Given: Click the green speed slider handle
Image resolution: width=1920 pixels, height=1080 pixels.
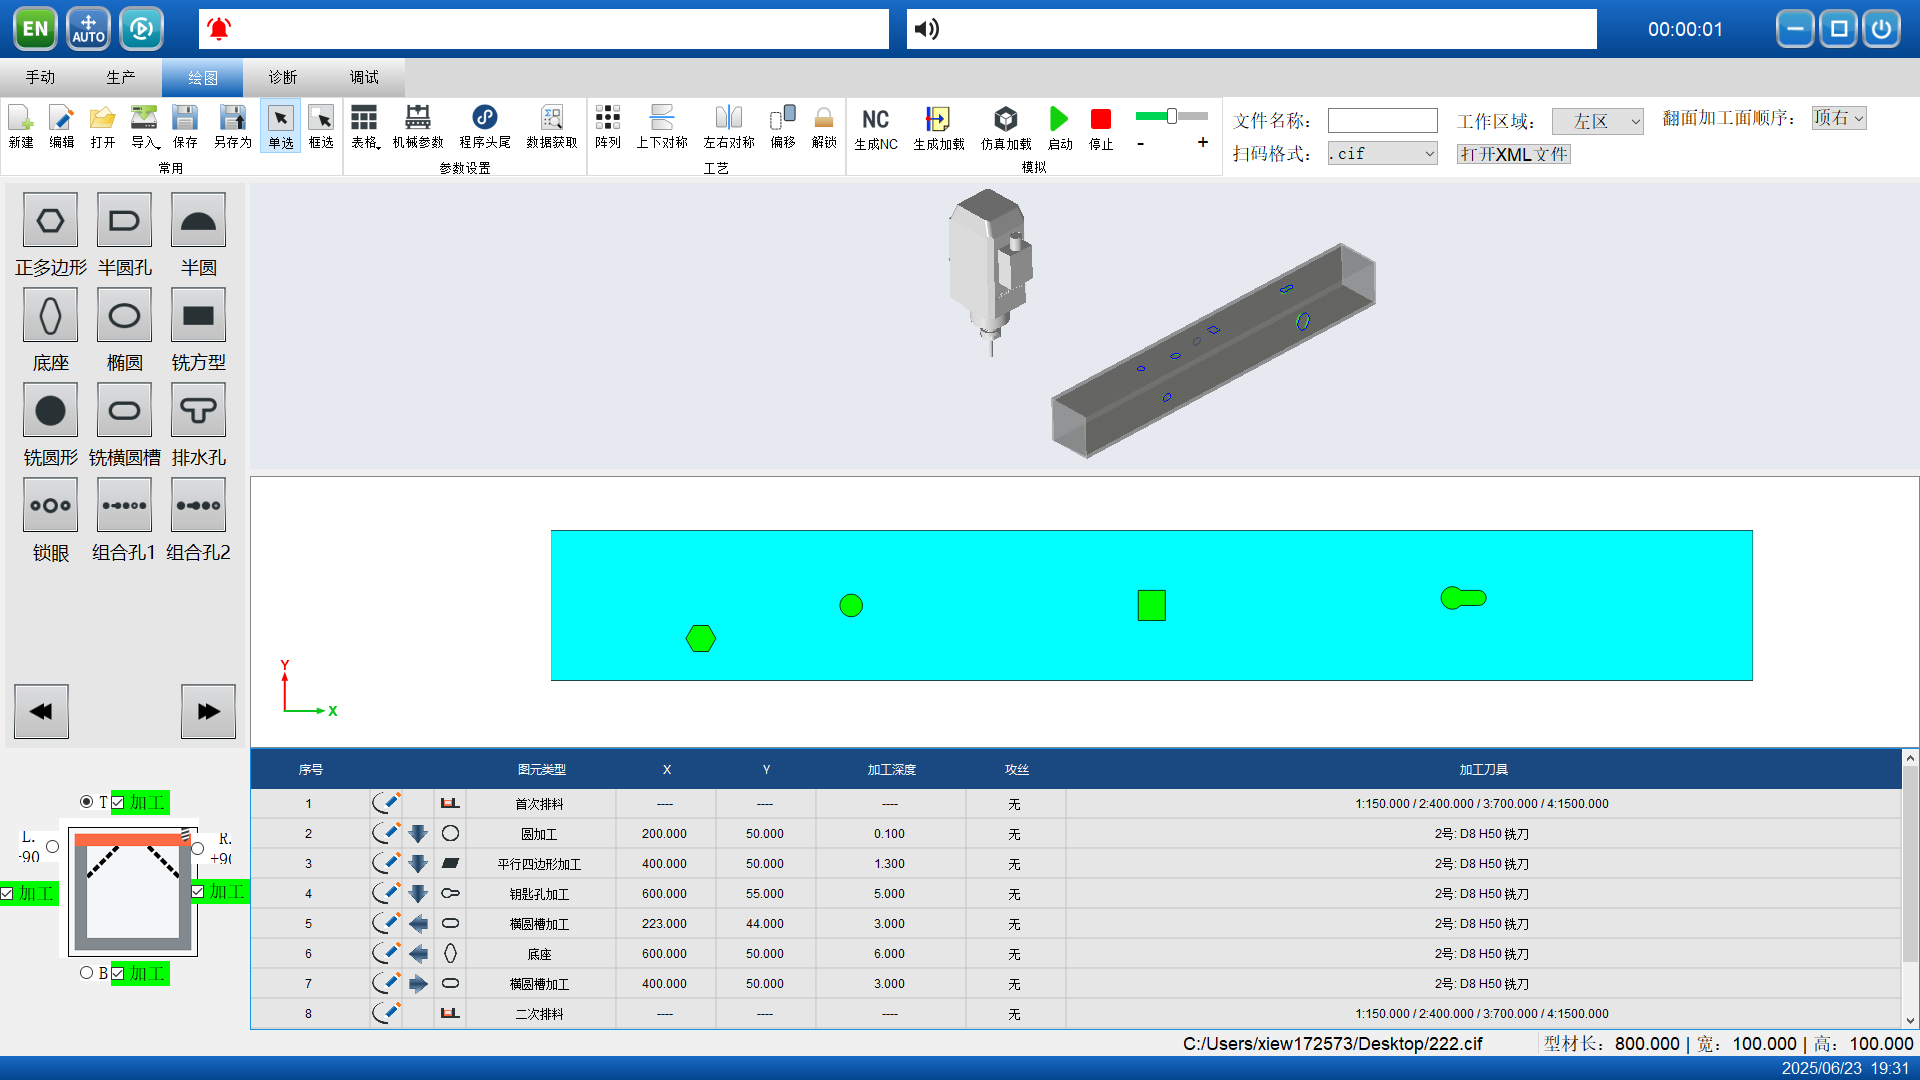Looking at the screenshot, I should point(1172,116).
